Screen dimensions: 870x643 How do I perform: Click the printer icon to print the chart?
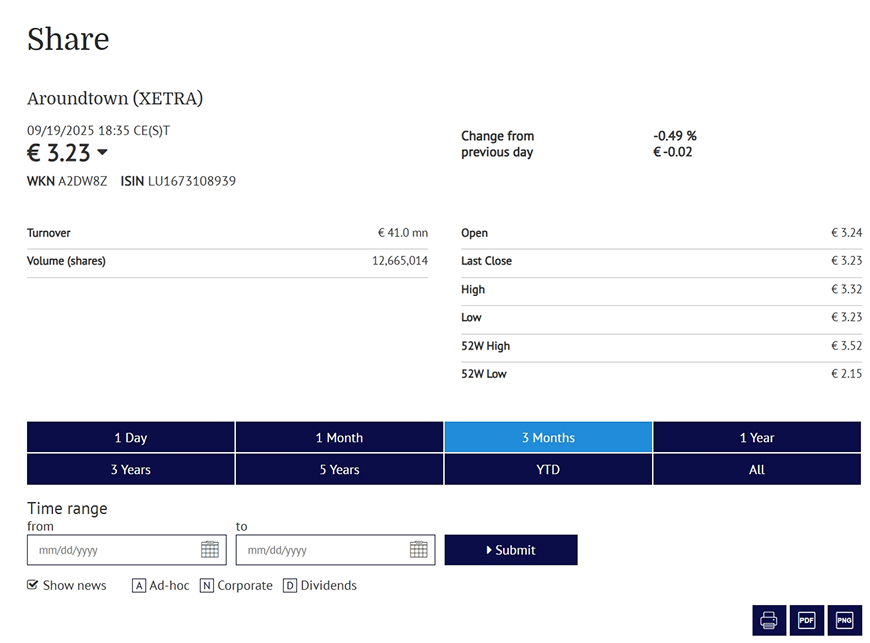coord(769,620)
